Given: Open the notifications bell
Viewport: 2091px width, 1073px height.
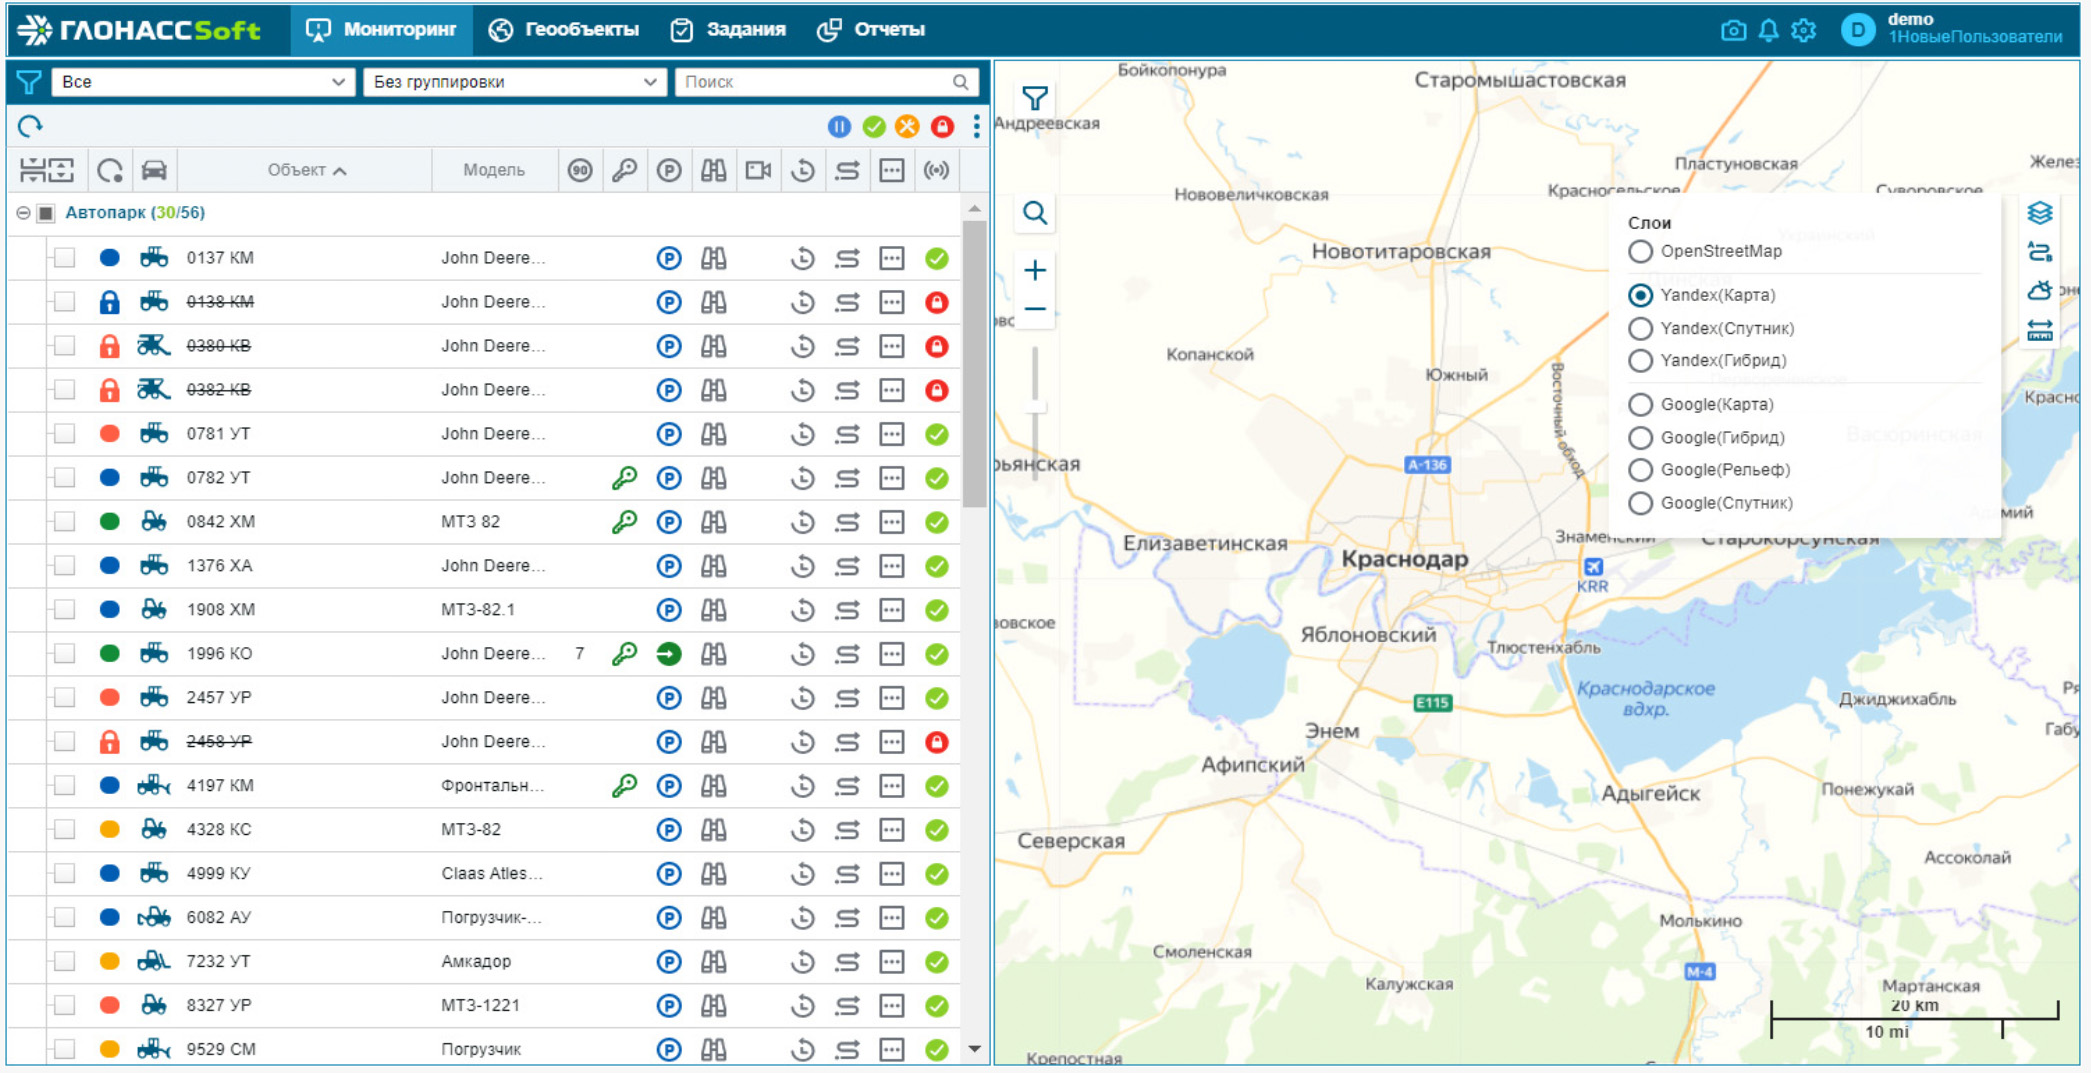Looking at the screenshot, I should (1768, 30).
